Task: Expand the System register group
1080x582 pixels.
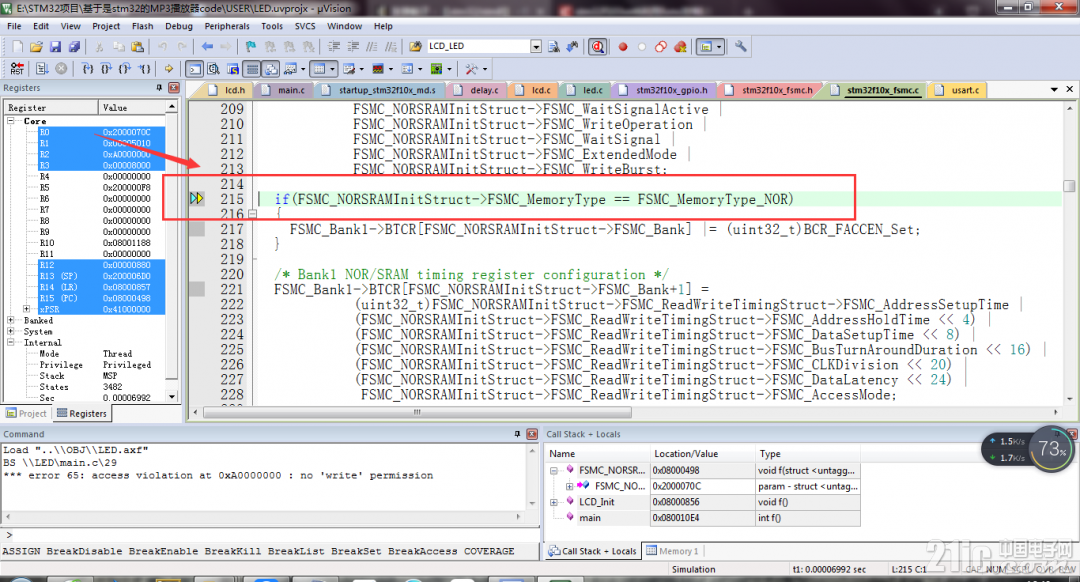Action: click(x=10, y=331)
